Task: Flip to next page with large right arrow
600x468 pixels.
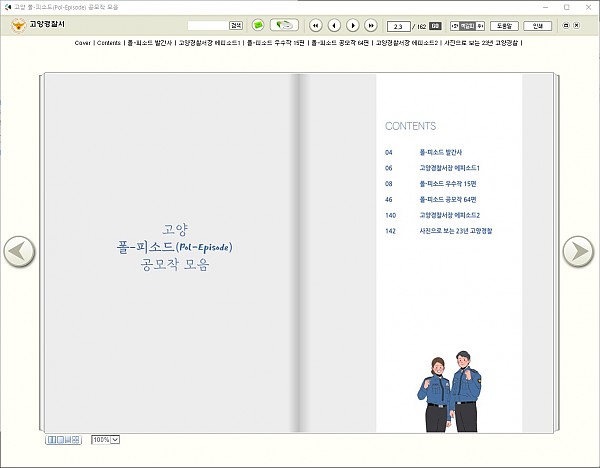Action: tap(578, 251)
